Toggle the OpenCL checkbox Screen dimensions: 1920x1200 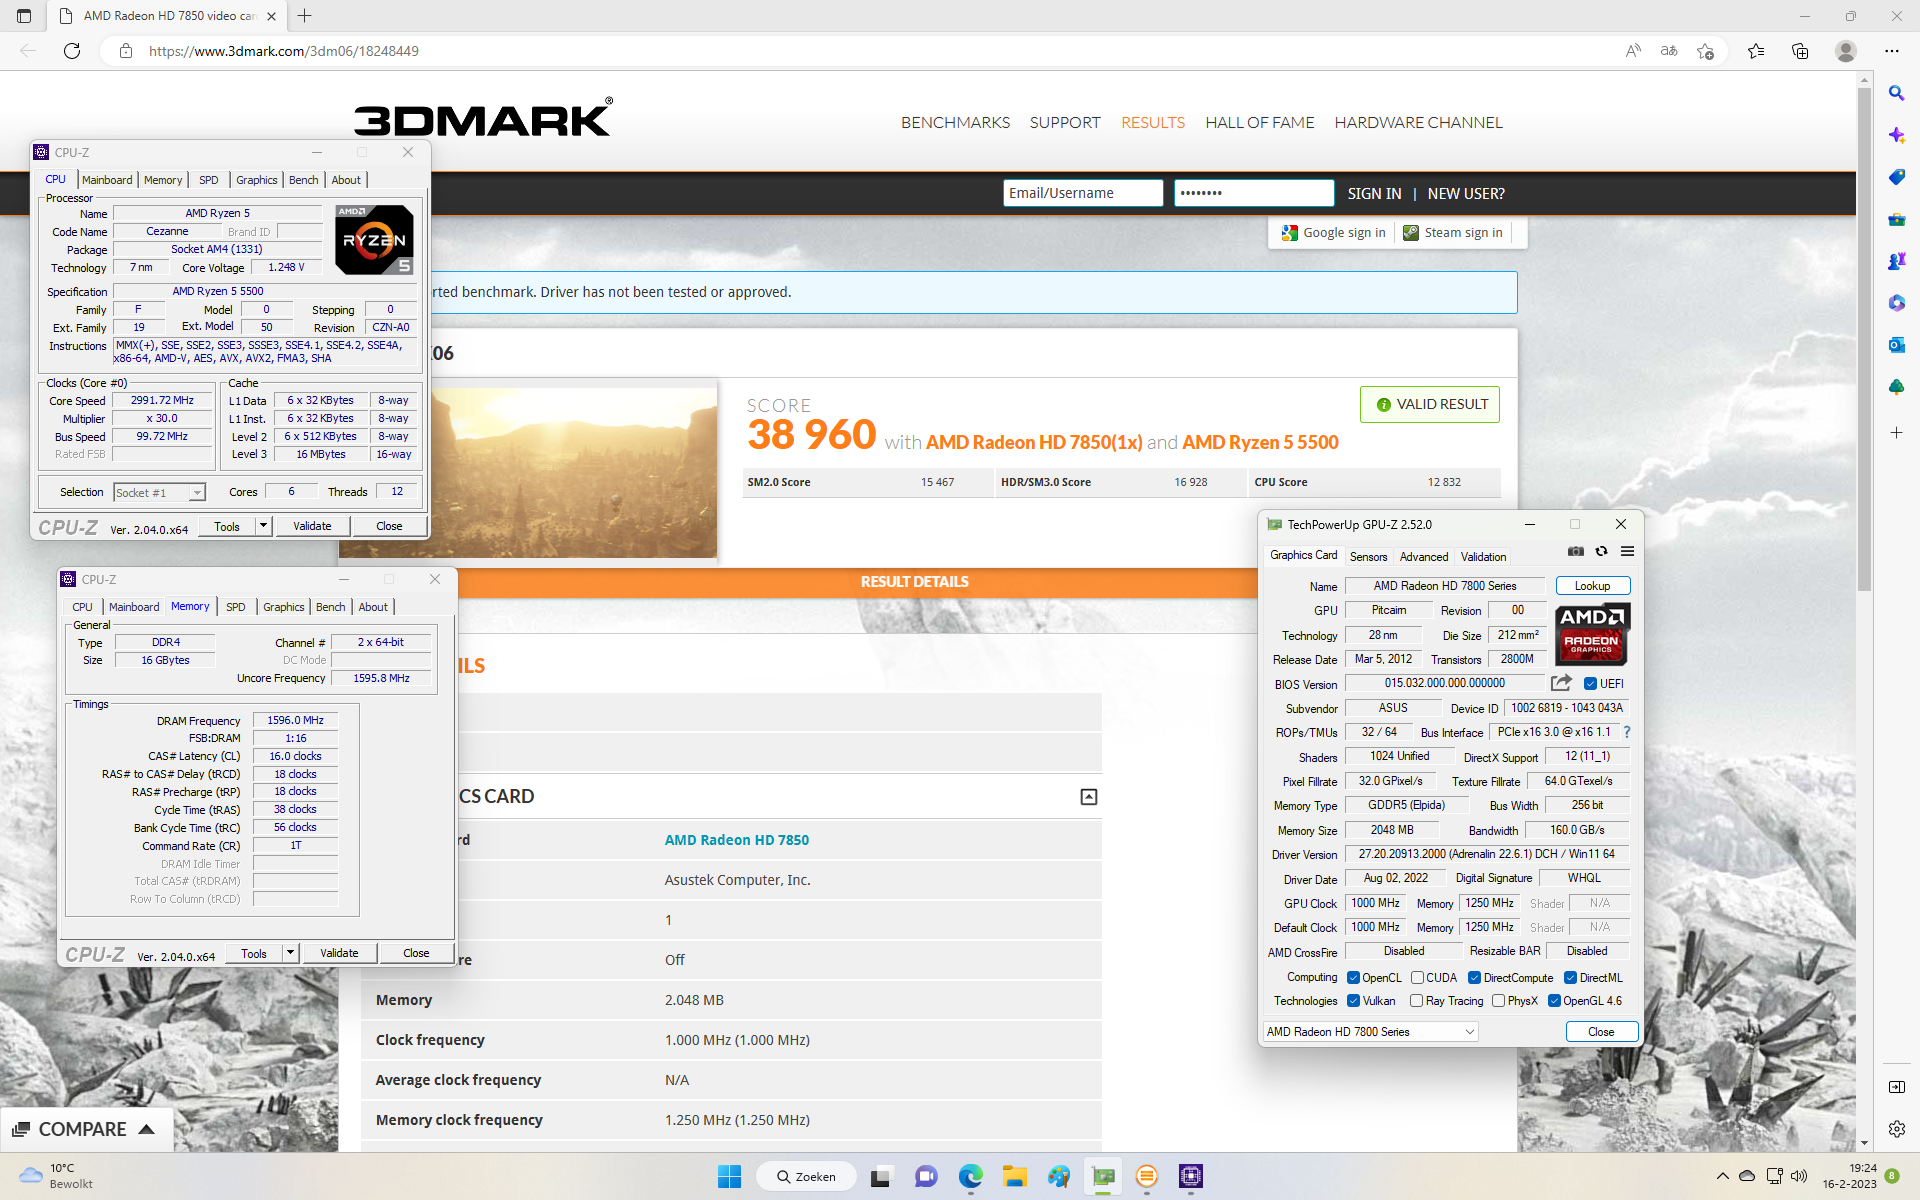1353,978
